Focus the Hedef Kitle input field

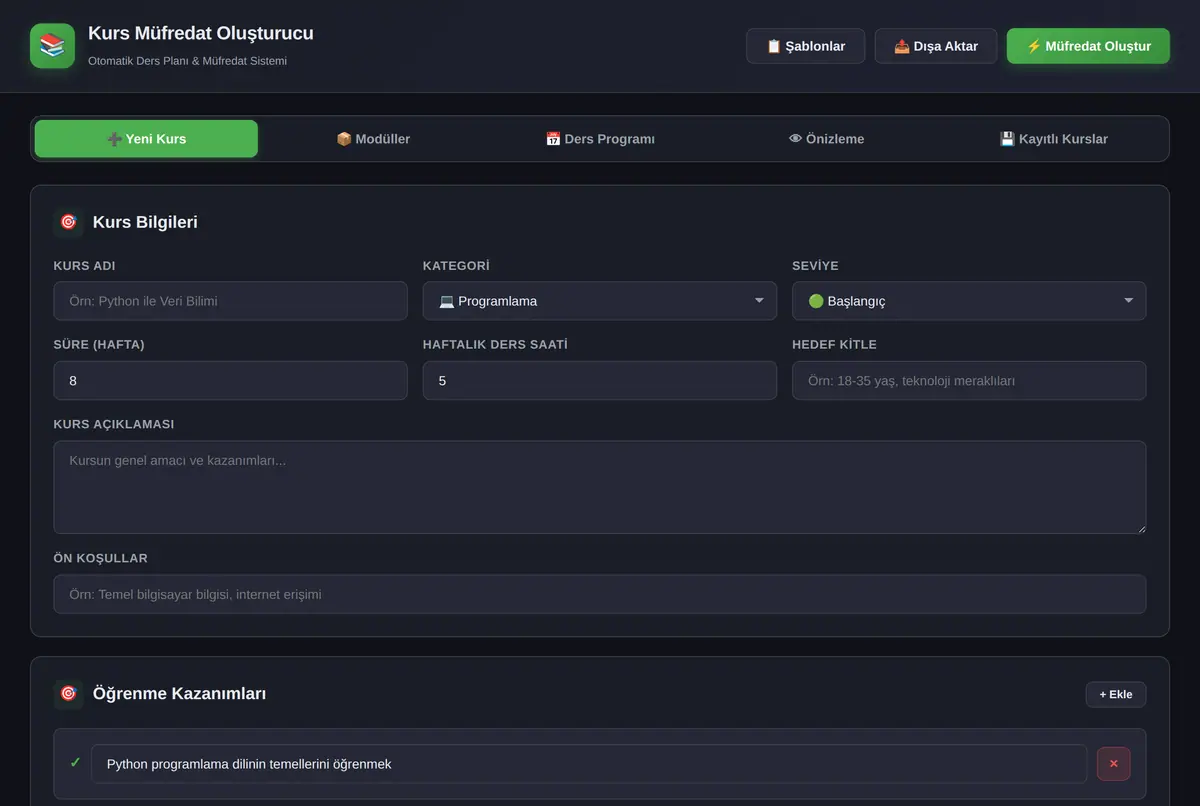pyautogui.click(x=969, y=381)
